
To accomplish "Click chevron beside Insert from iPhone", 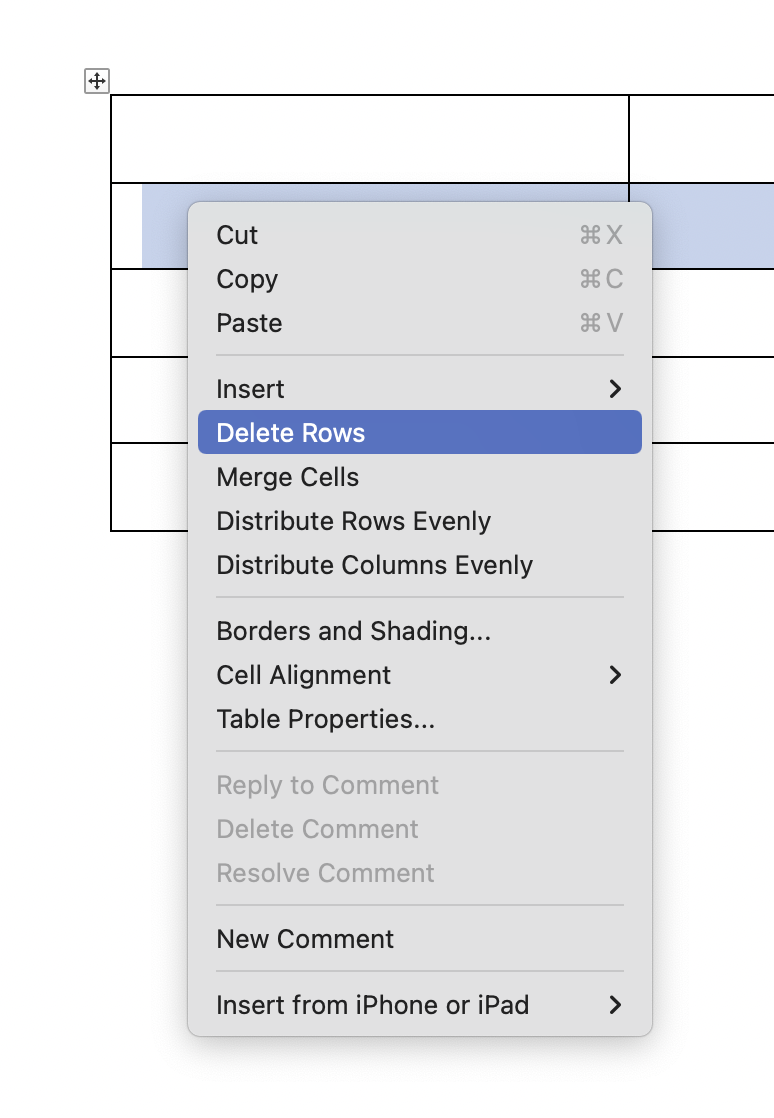I will pos(615,1005).
